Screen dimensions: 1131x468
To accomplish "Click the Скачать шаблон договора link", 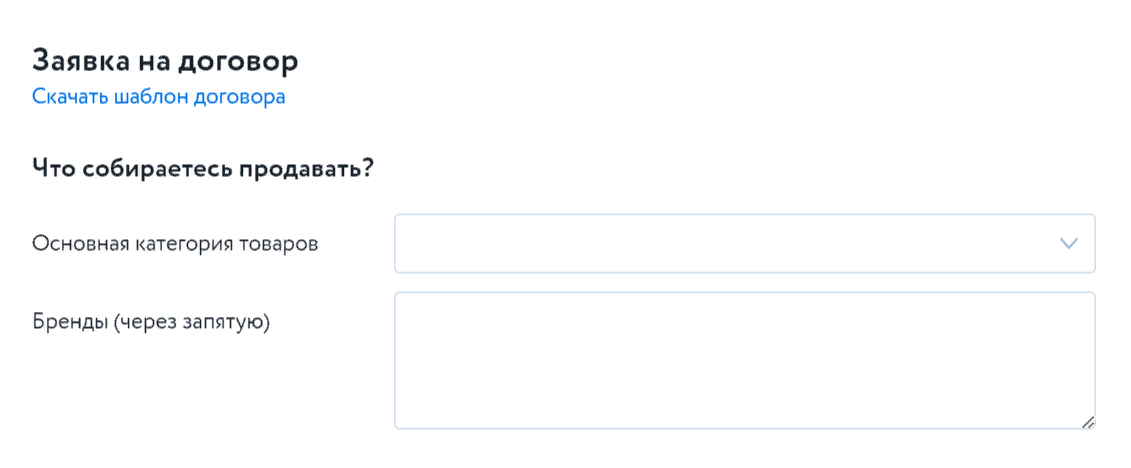I will (159, 97).
